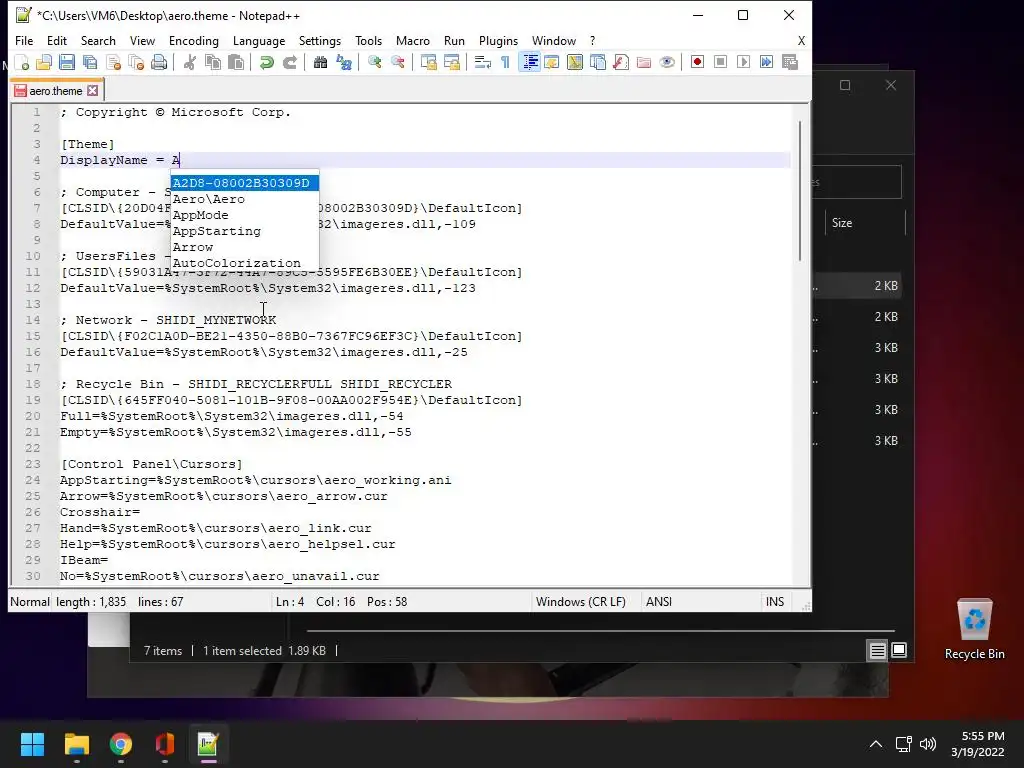The height and width of the screenshot is (768, 1024).
Task: Click the Stop Recording macro icon
Action: (x=720, y=62)
